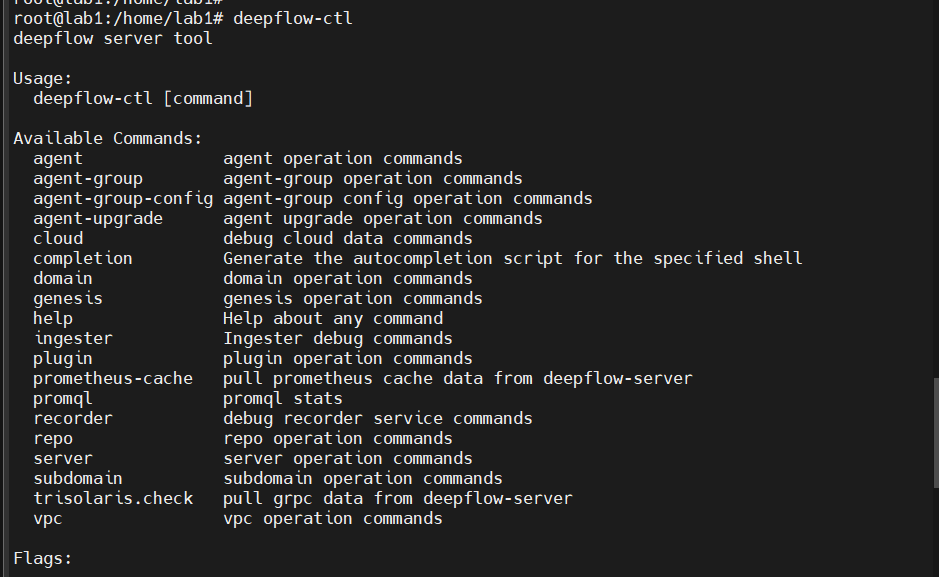Click 'agent-group-config' in the command list
This screenshot has height=577, width=939.
(x=123, y=198)
